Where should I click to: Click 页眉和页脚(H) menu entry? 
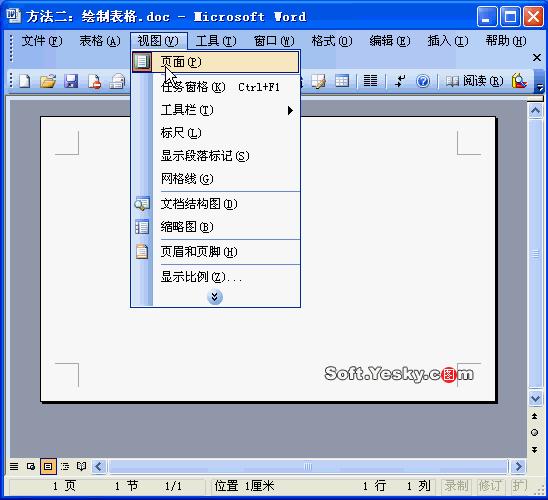tap(216, 252)
